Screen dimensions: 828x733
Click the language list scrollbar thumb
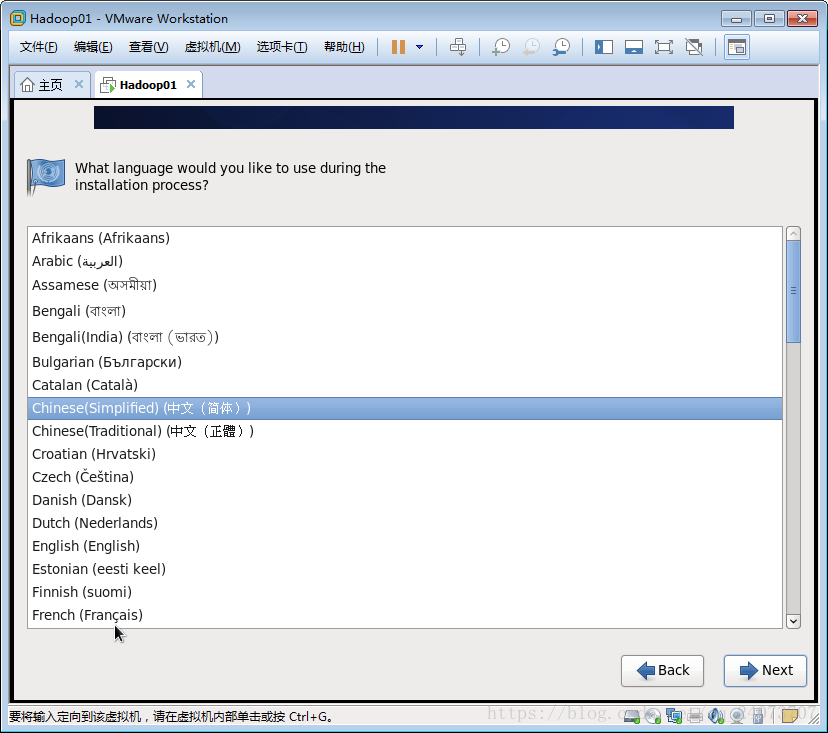(x=793, y=292)
